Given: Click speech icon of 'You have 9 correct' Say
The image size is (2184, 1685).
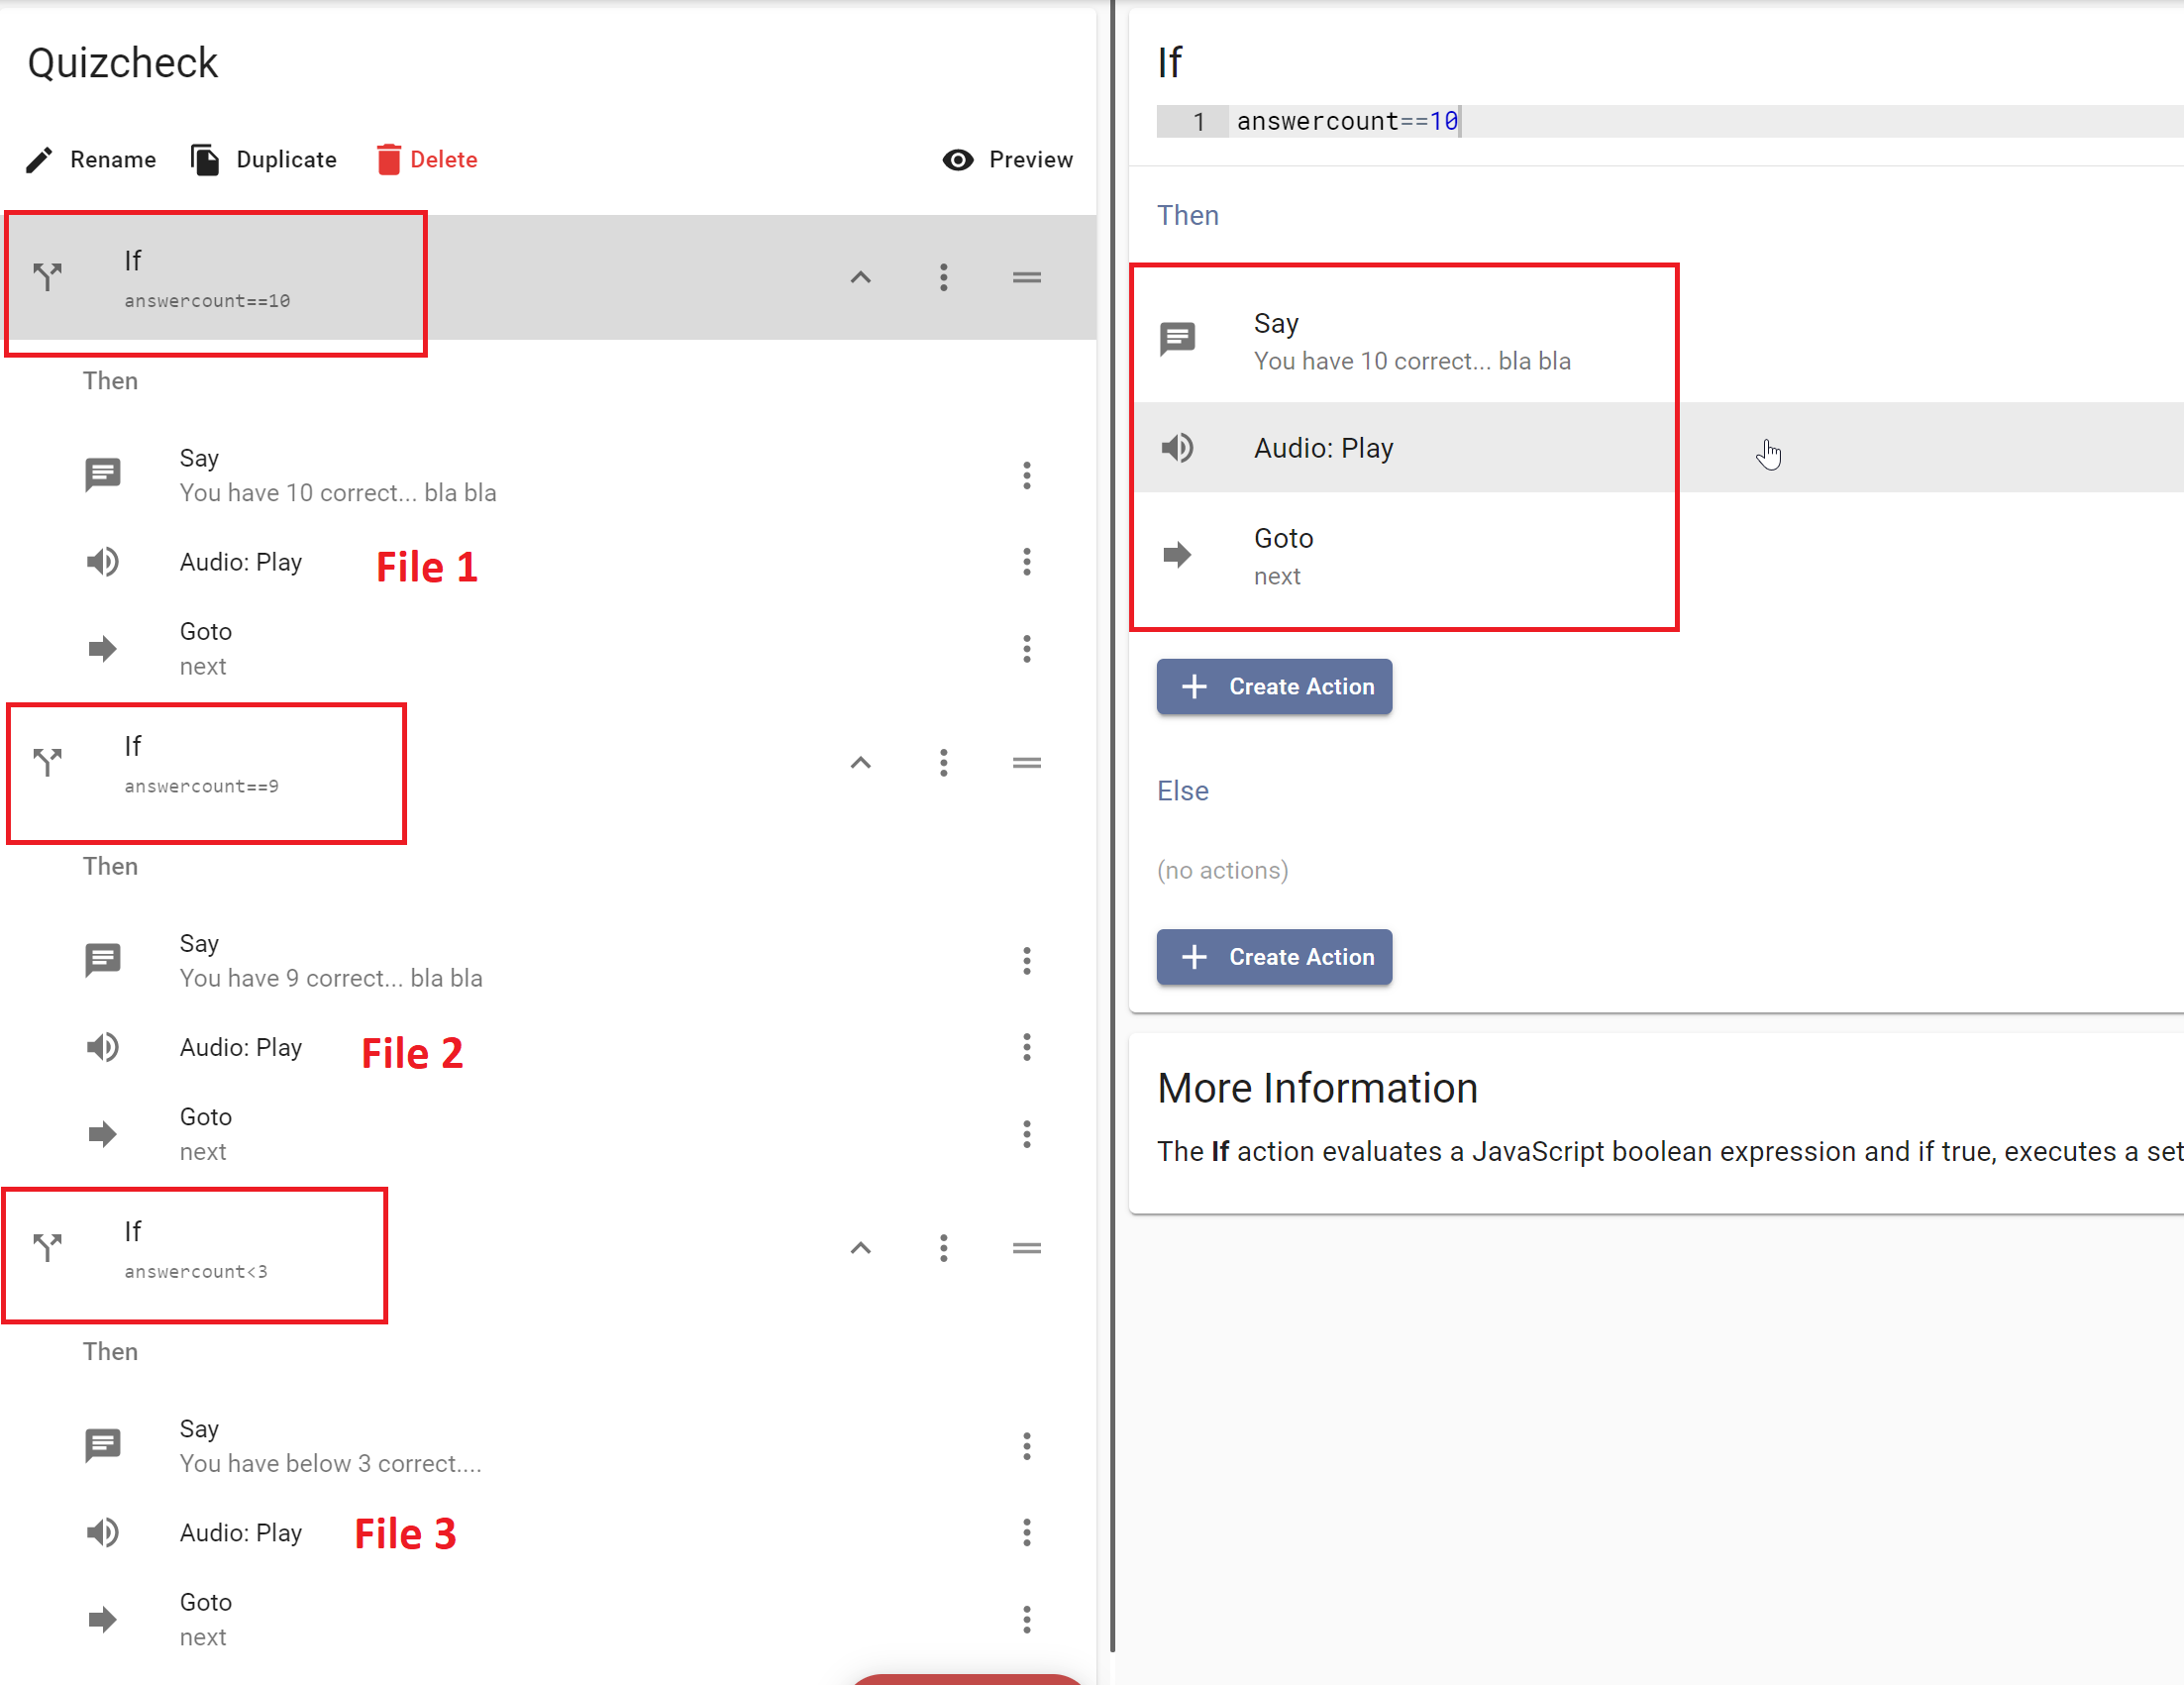Looking at the screenshot, I should point(103,961).
